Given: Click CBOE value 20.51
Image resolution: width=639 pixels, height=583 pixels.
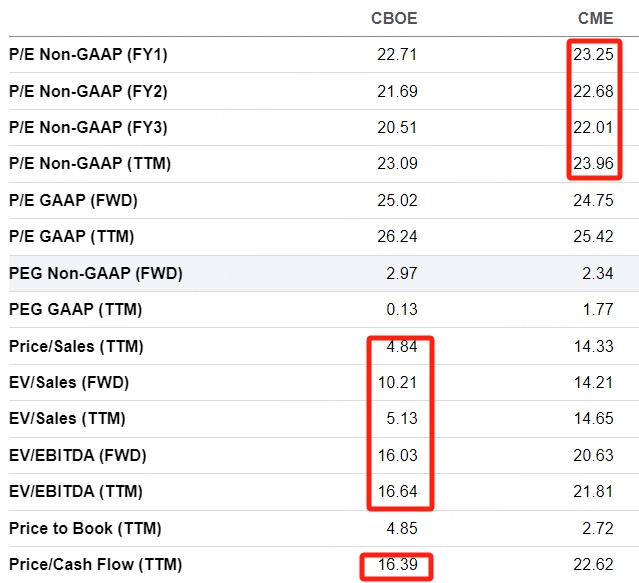Looking at the screenshot, I should click(397, 128).
